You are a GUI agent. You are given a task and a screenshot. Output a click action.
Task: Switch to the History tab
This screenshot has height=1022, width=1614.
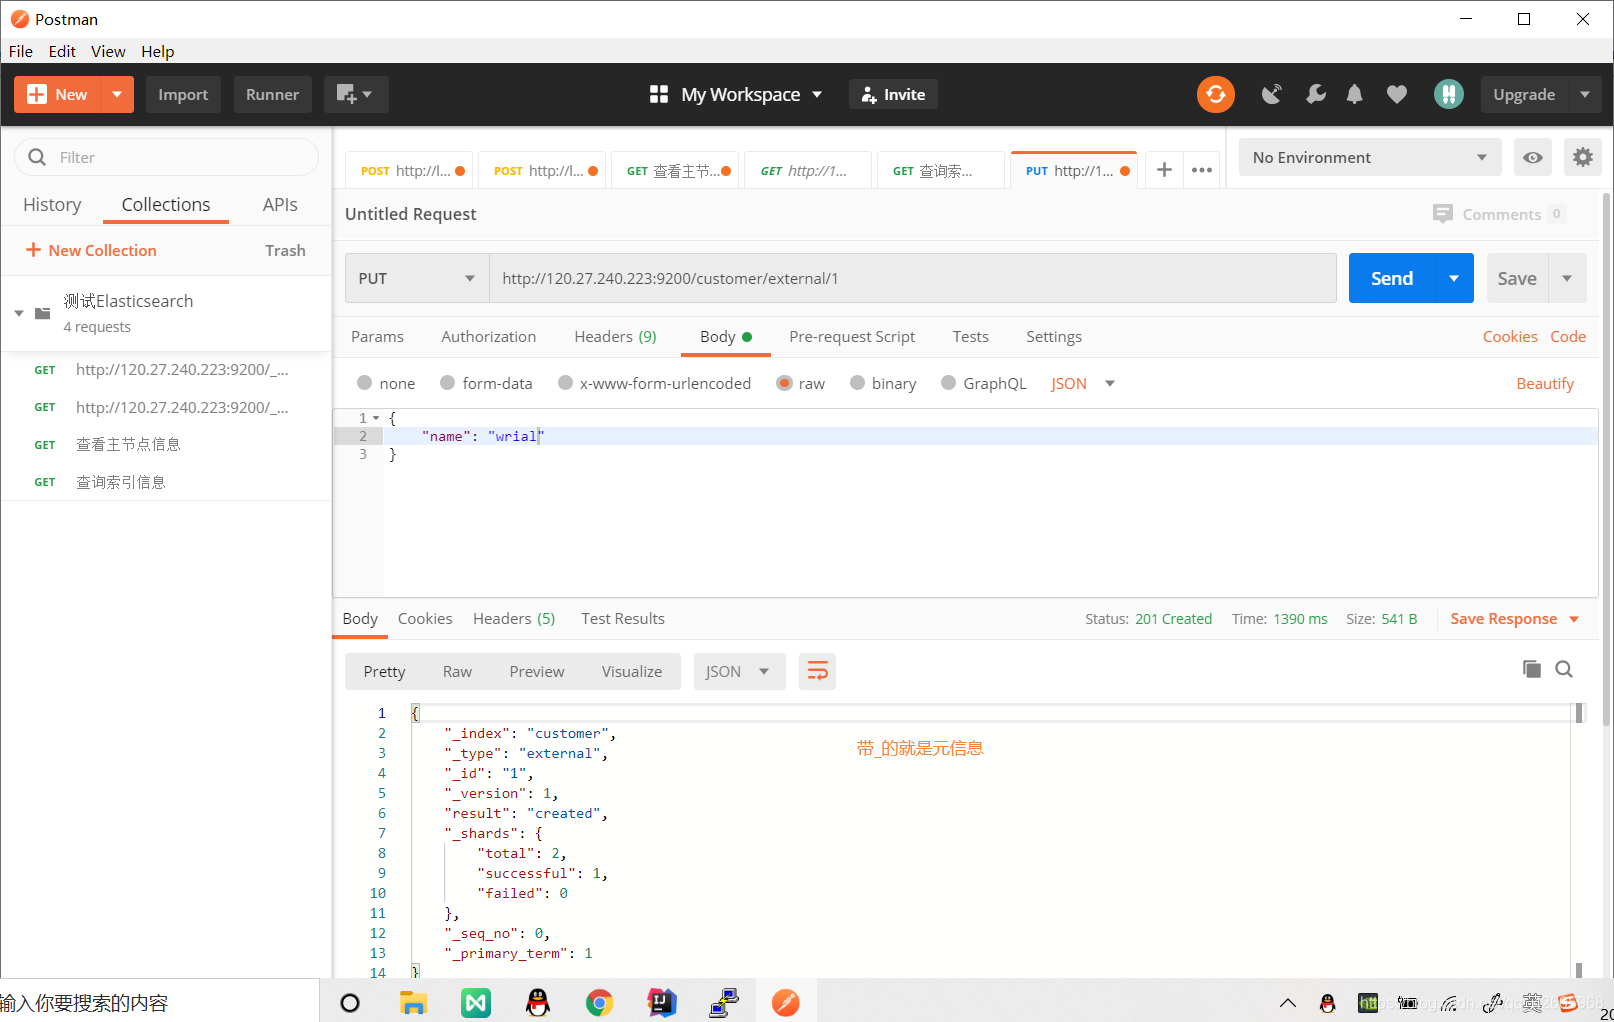pyautogui.click(x=52, y=204)
